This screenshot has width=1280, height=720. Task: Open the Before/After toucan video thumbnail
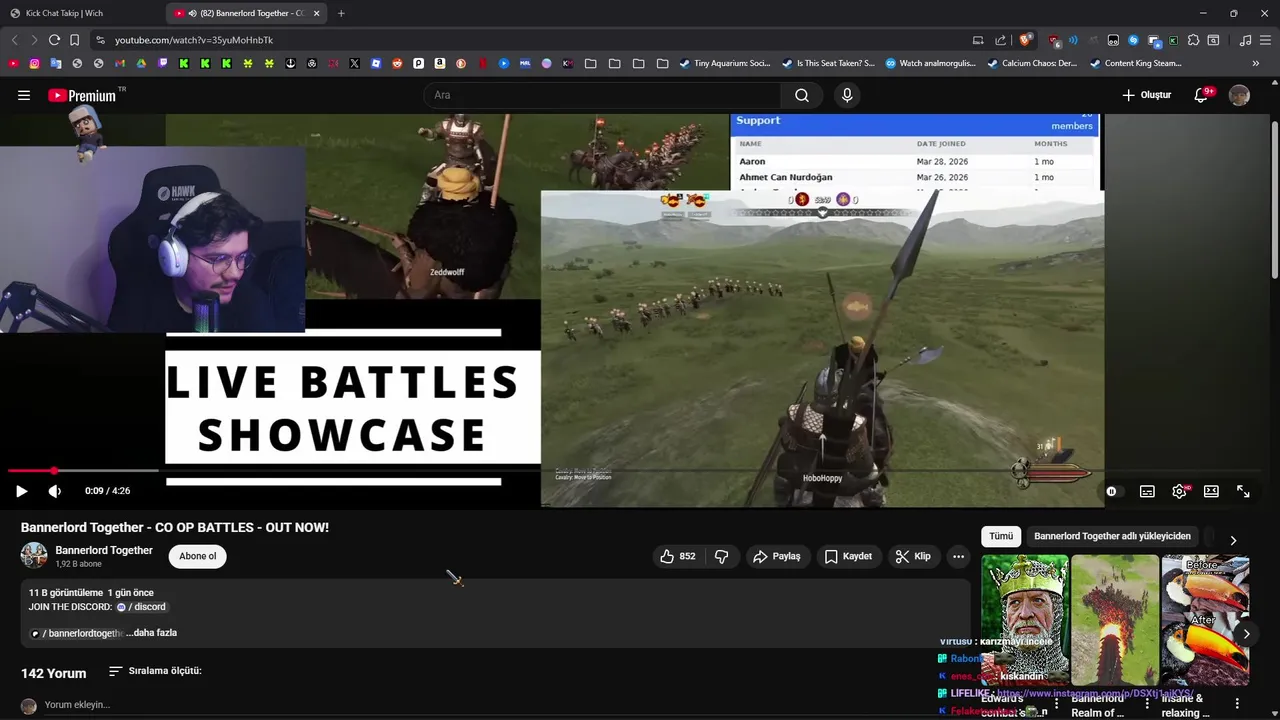[1205, 620]
